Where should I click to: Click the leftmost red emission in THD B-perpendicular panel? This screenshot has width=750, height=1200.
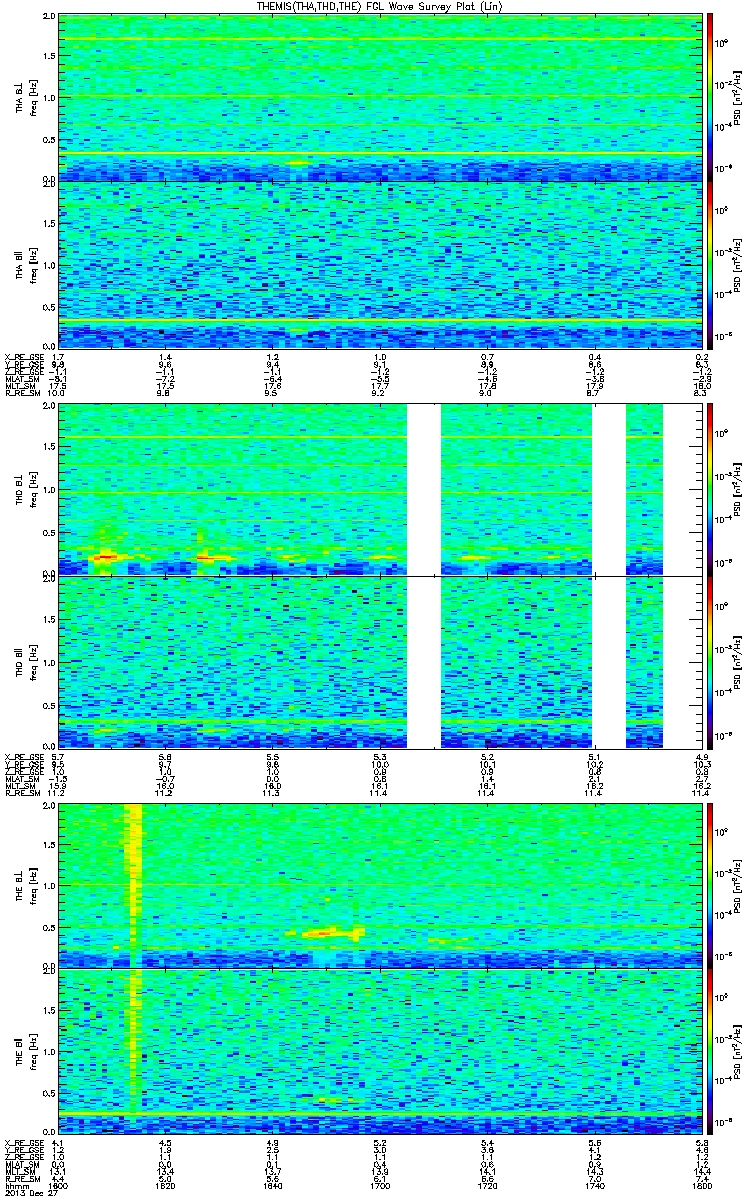click(x=107, y=557)
